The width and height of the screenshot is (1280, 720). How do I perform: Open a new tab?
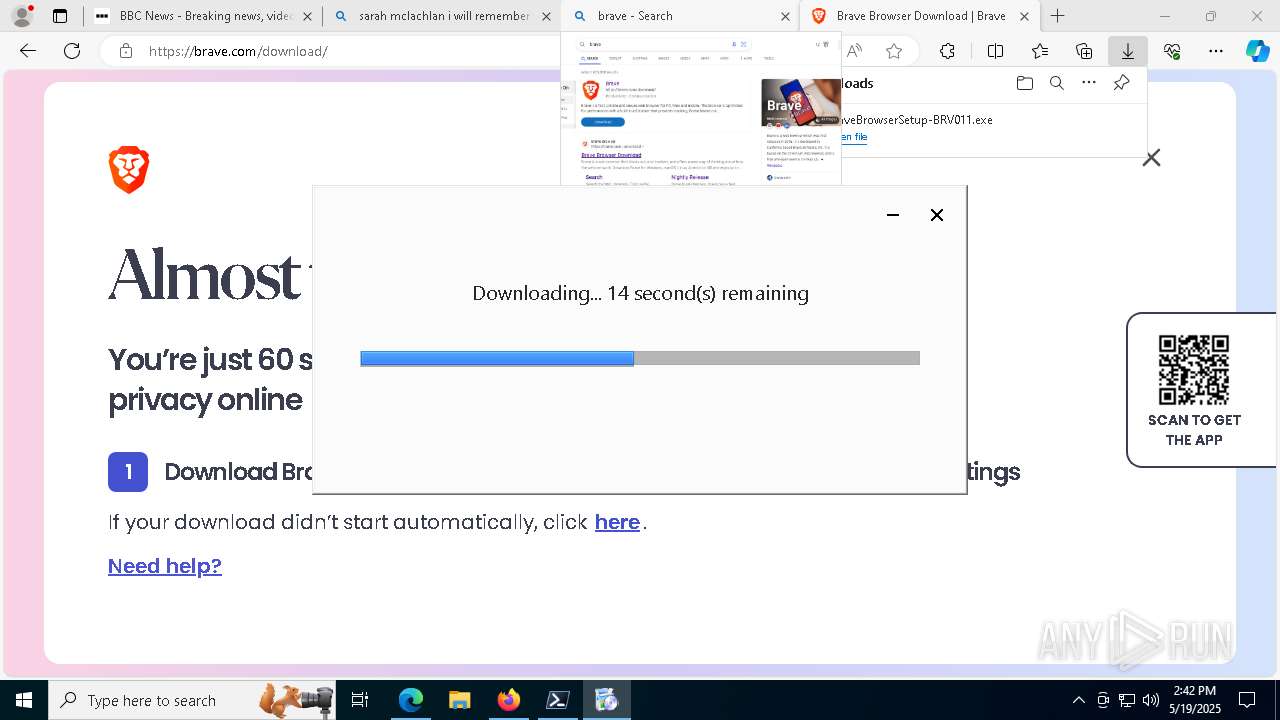1057,16
